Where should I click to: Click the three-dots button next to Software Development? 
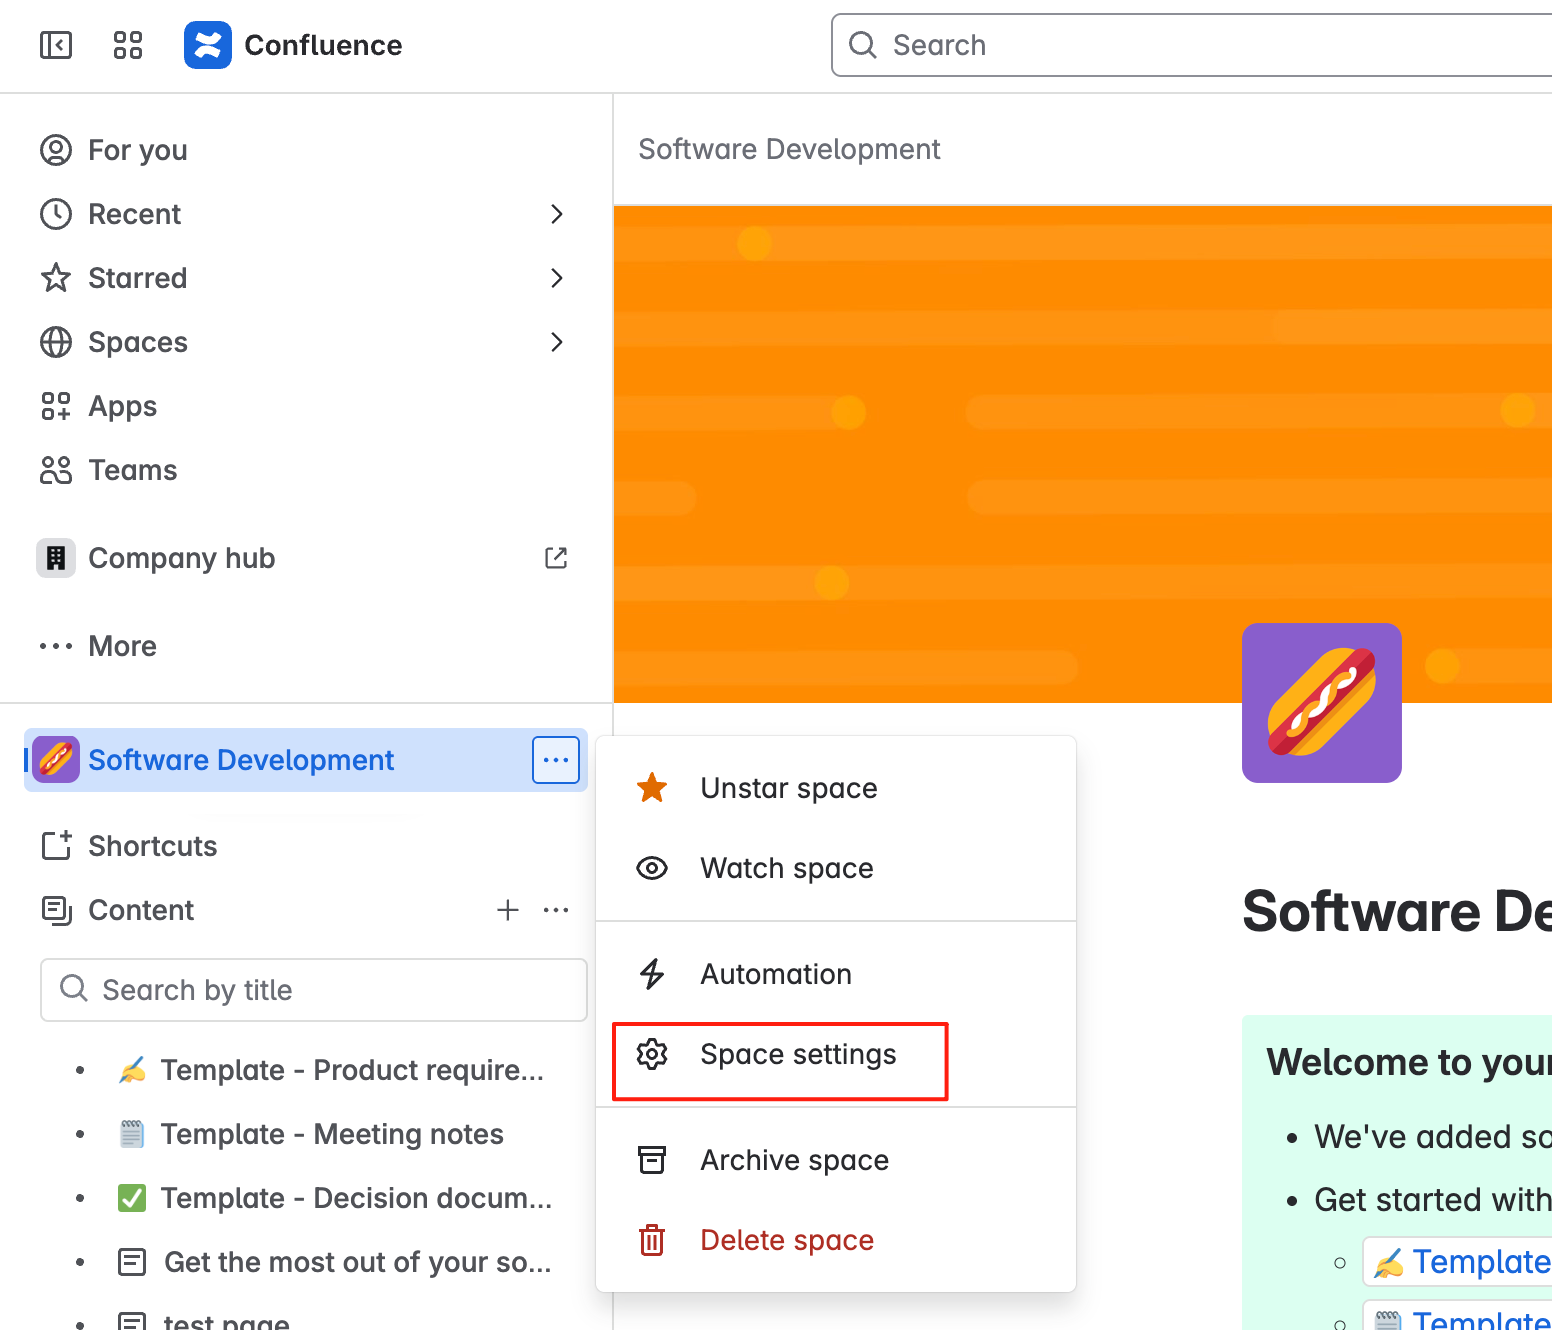point(556,760)
